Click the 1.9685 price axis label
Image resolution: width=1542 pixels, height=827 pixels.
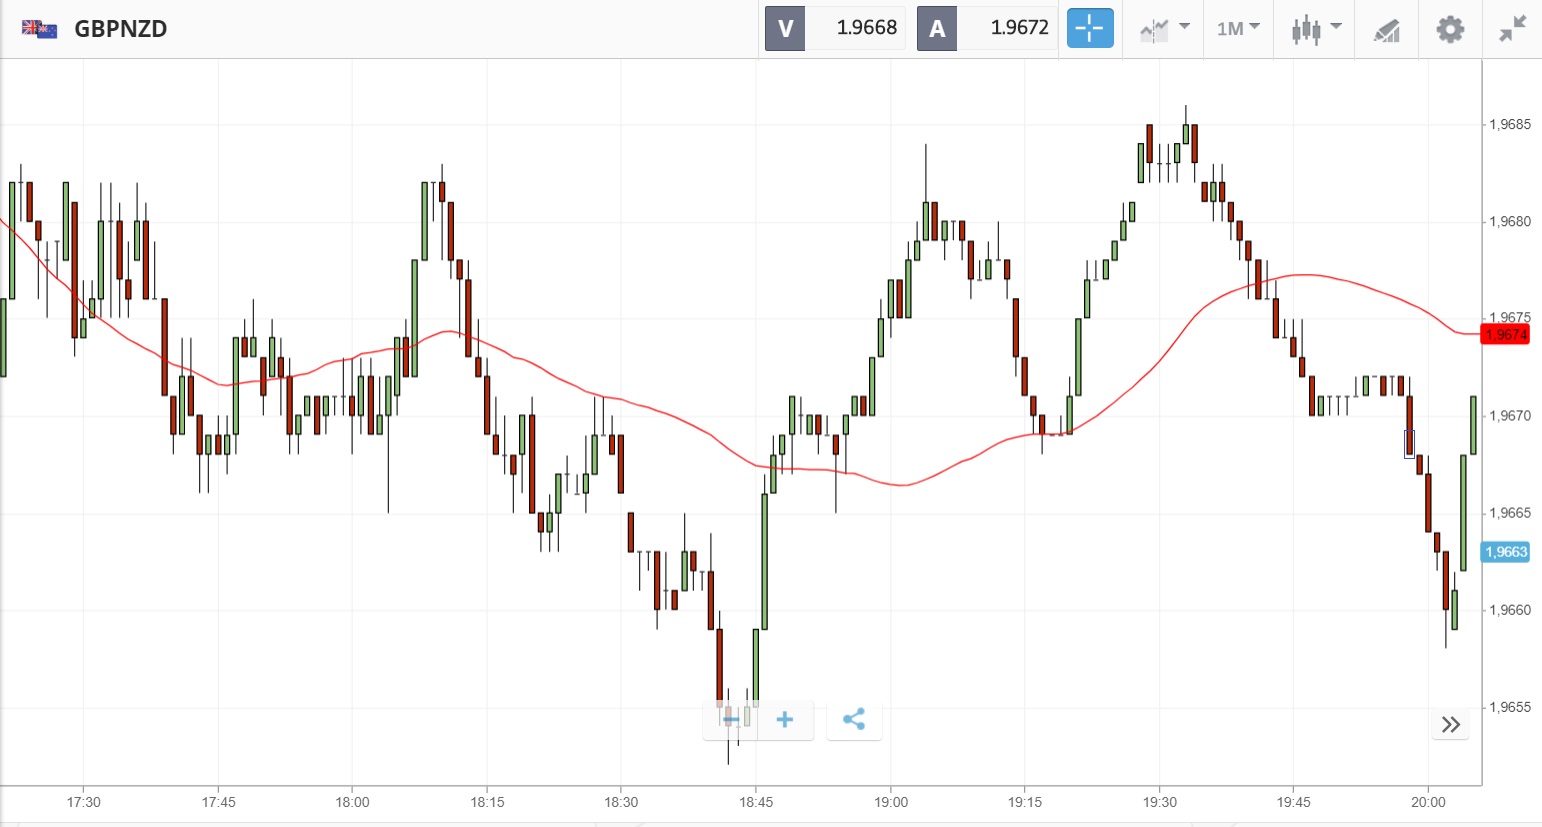[1510, 125]
